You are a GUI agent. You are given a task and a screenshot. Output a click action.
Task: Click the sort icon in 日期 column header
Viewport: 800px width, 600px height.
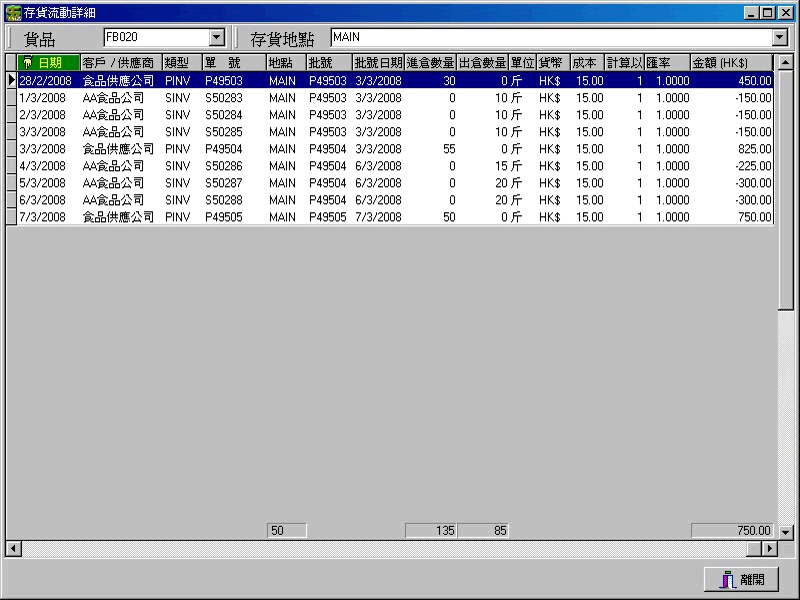tap(27, 63)
